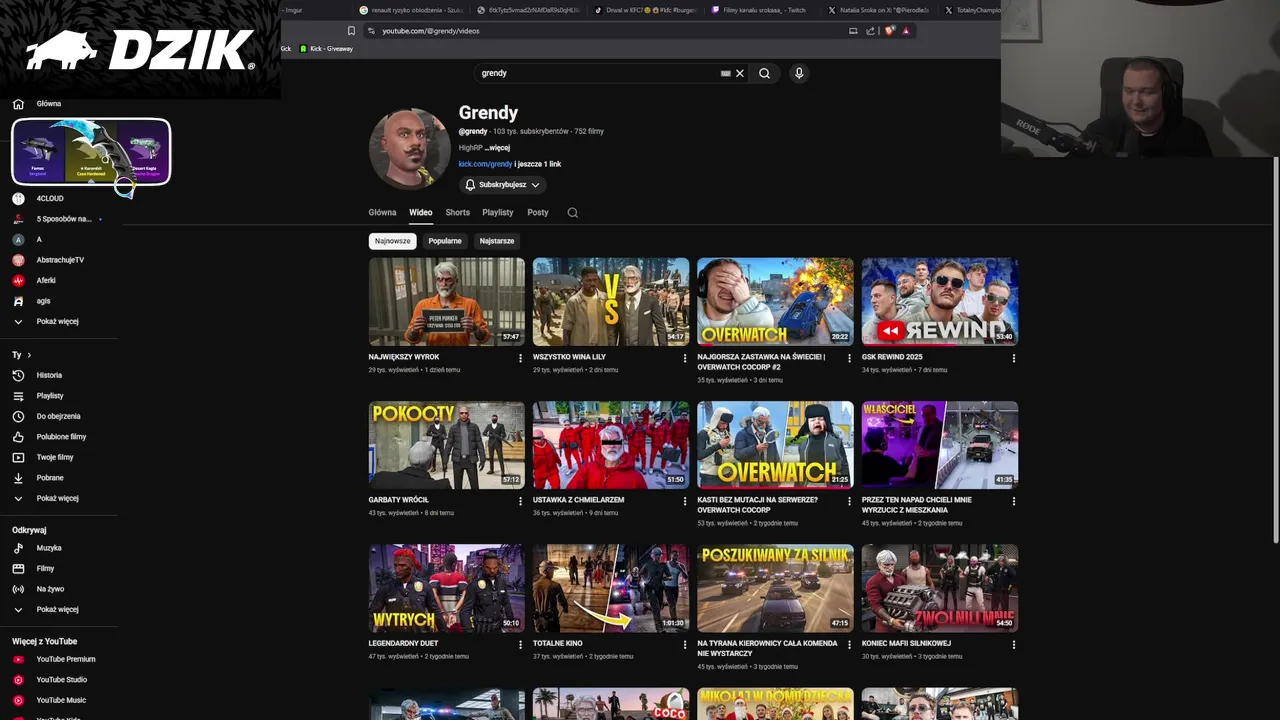Open YouTube Premium link in sidebar
Viewport: 1280px width, 720px height.
pos(56,659)
